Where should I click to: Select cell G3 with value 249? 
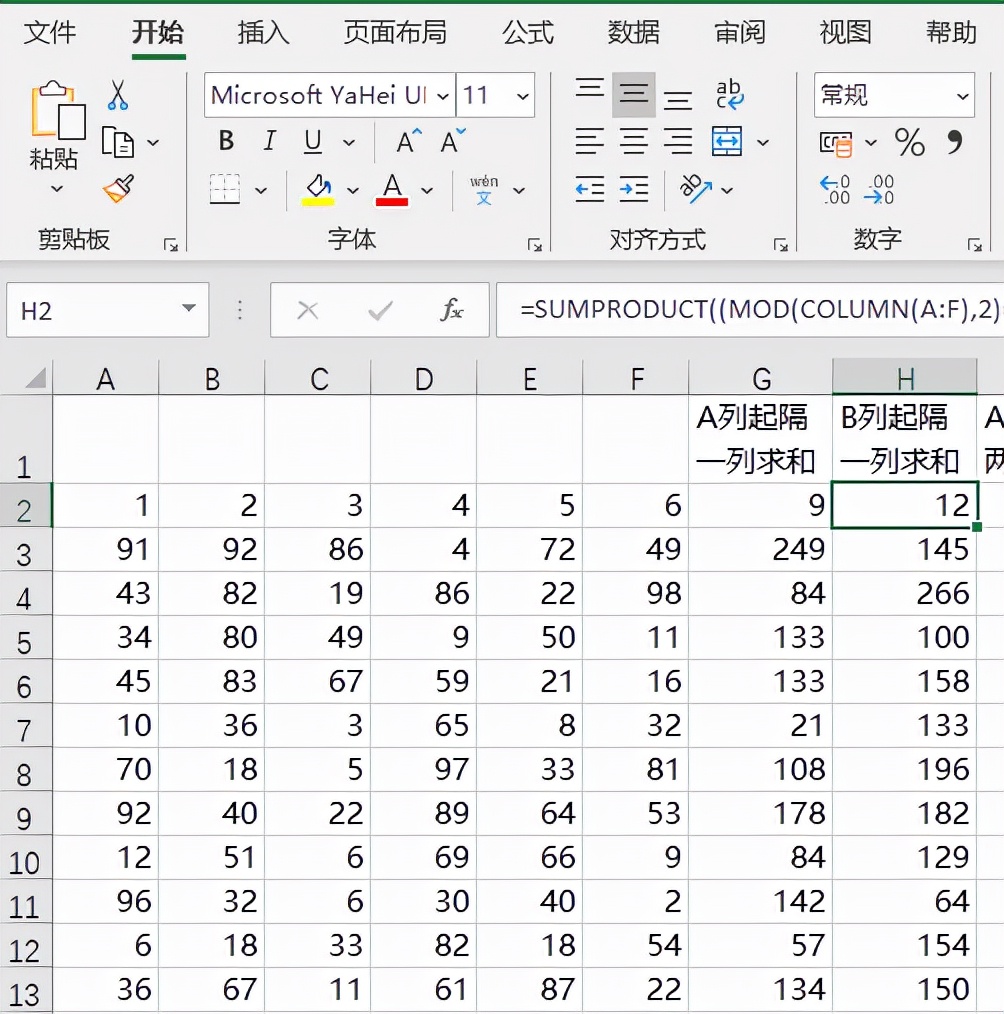(x=761, y=550)
